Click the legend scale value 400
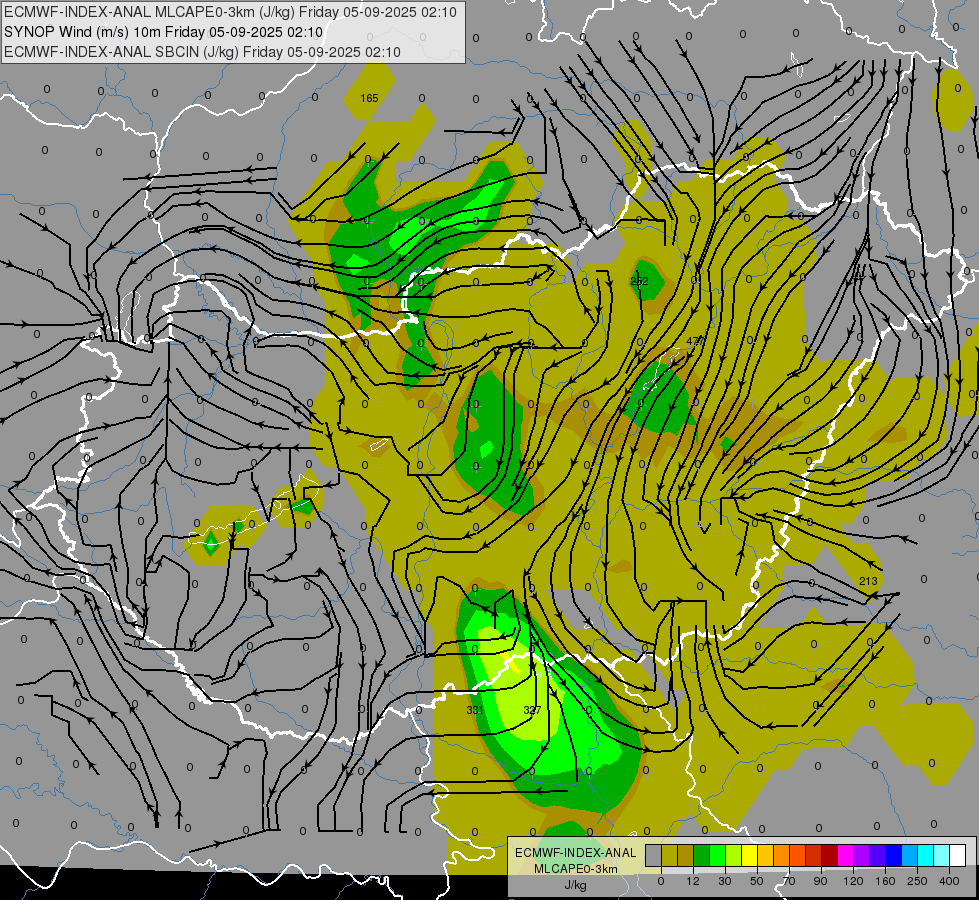979x900 pixels. pyautogui.click(x=949, y=881)
